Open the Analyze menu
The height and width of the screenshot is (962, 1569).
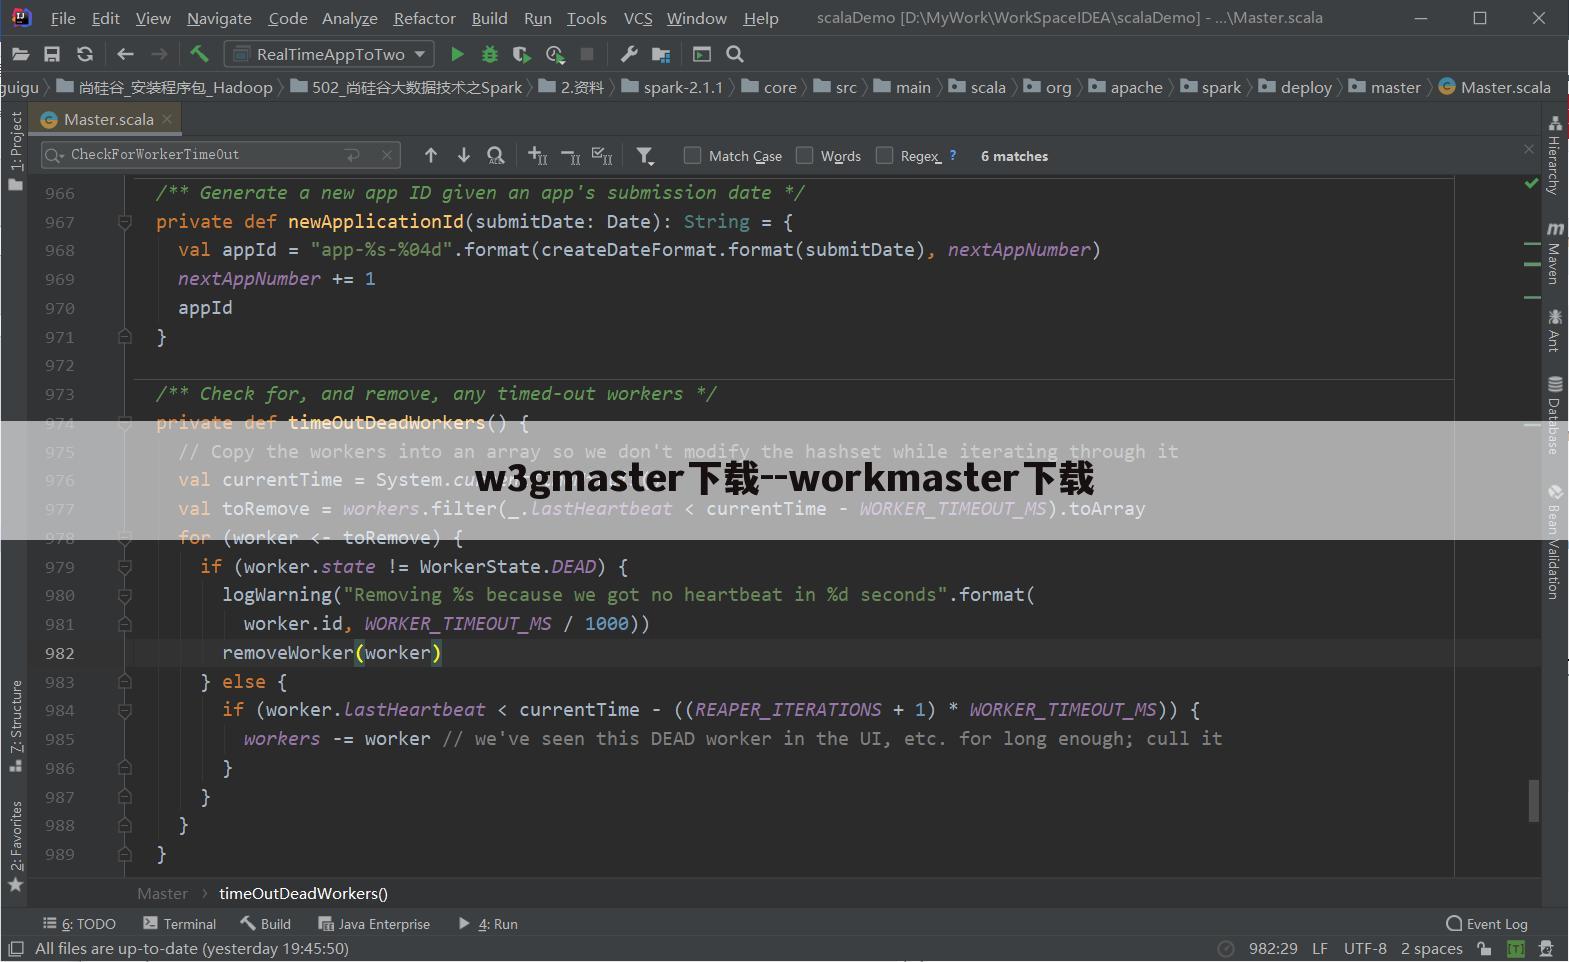coord(349,18)
